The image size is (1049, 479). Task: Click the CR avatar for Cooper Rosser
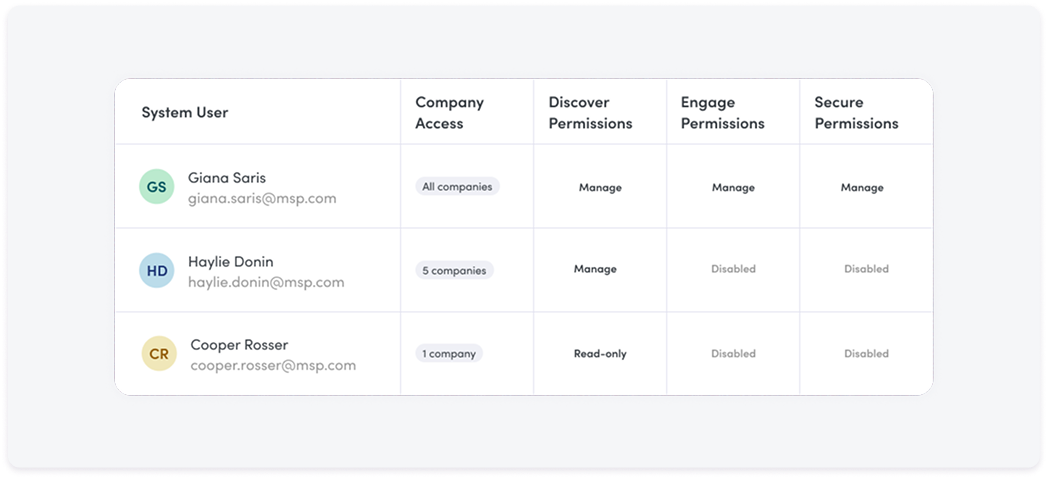(159, 354)
